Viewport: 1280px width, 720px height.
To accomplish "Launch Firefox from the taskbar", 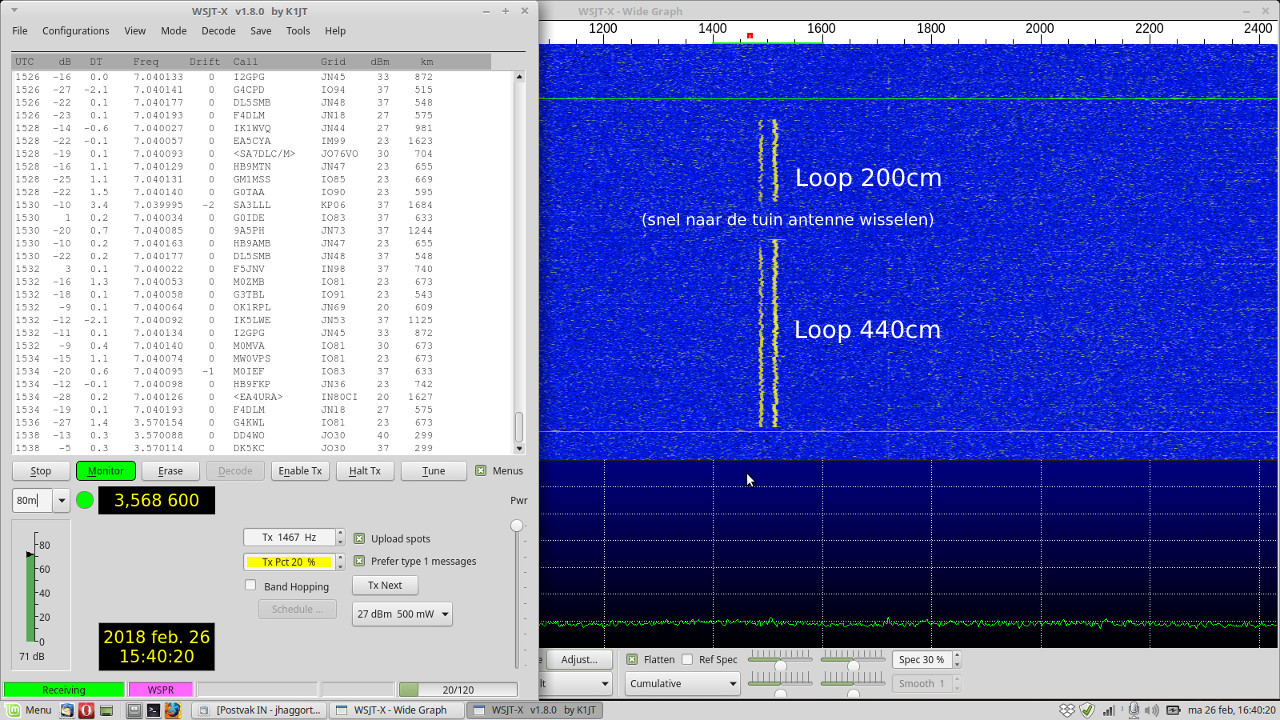I will point(172,710).
